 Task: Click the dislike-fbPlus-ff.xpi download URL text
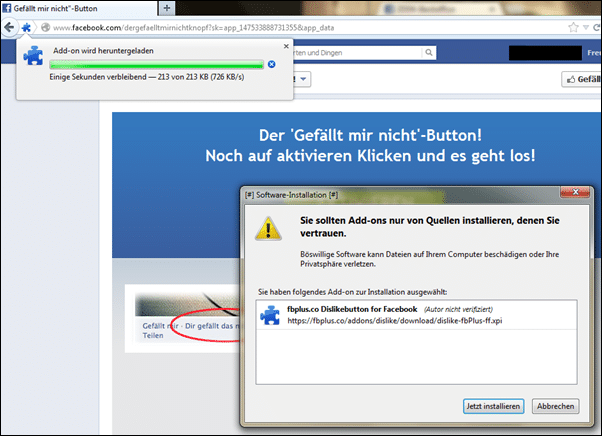(395, 321)
